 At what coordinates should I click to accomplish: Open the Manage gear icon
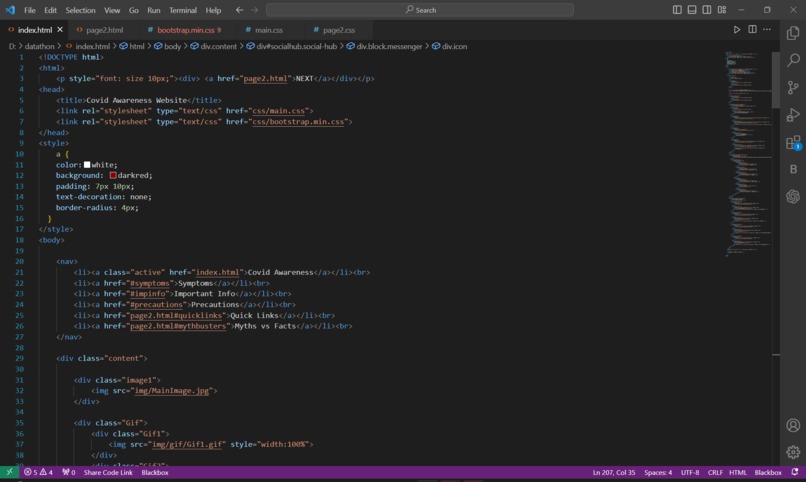[x=793, y=452]
